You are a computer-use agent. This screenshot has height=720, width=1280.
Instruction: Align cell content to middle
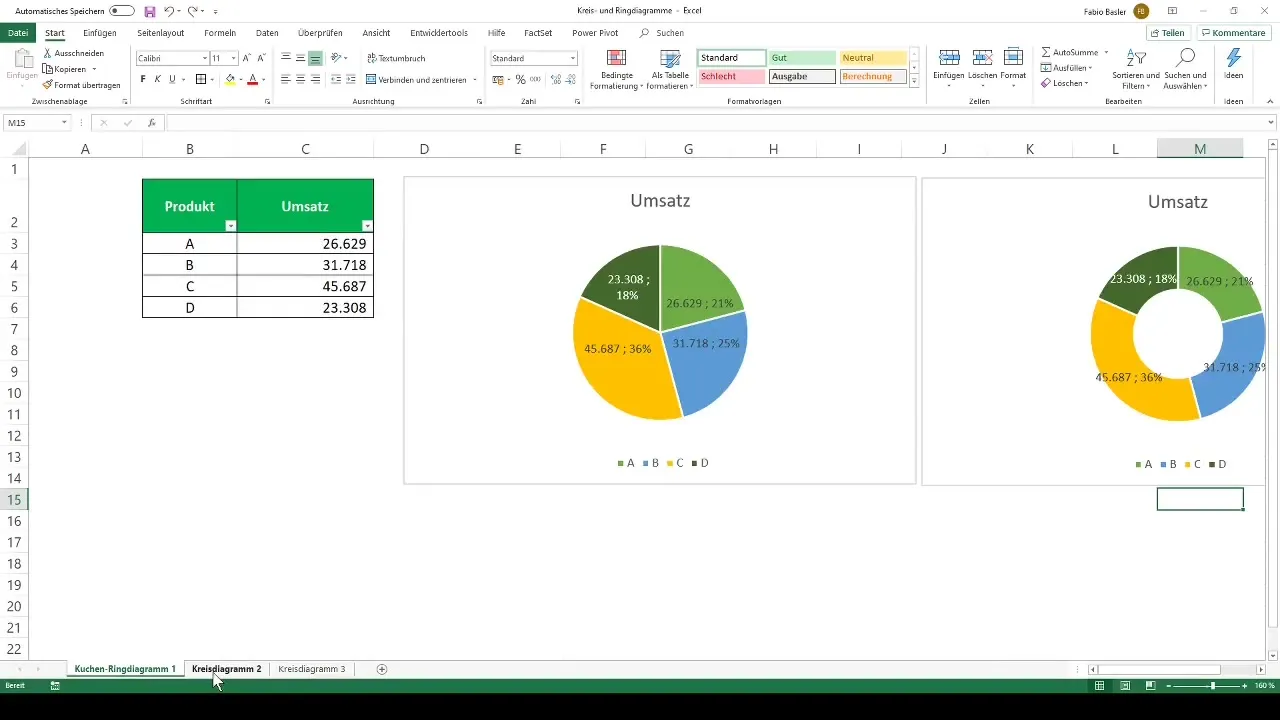click(x=300, y=58)
